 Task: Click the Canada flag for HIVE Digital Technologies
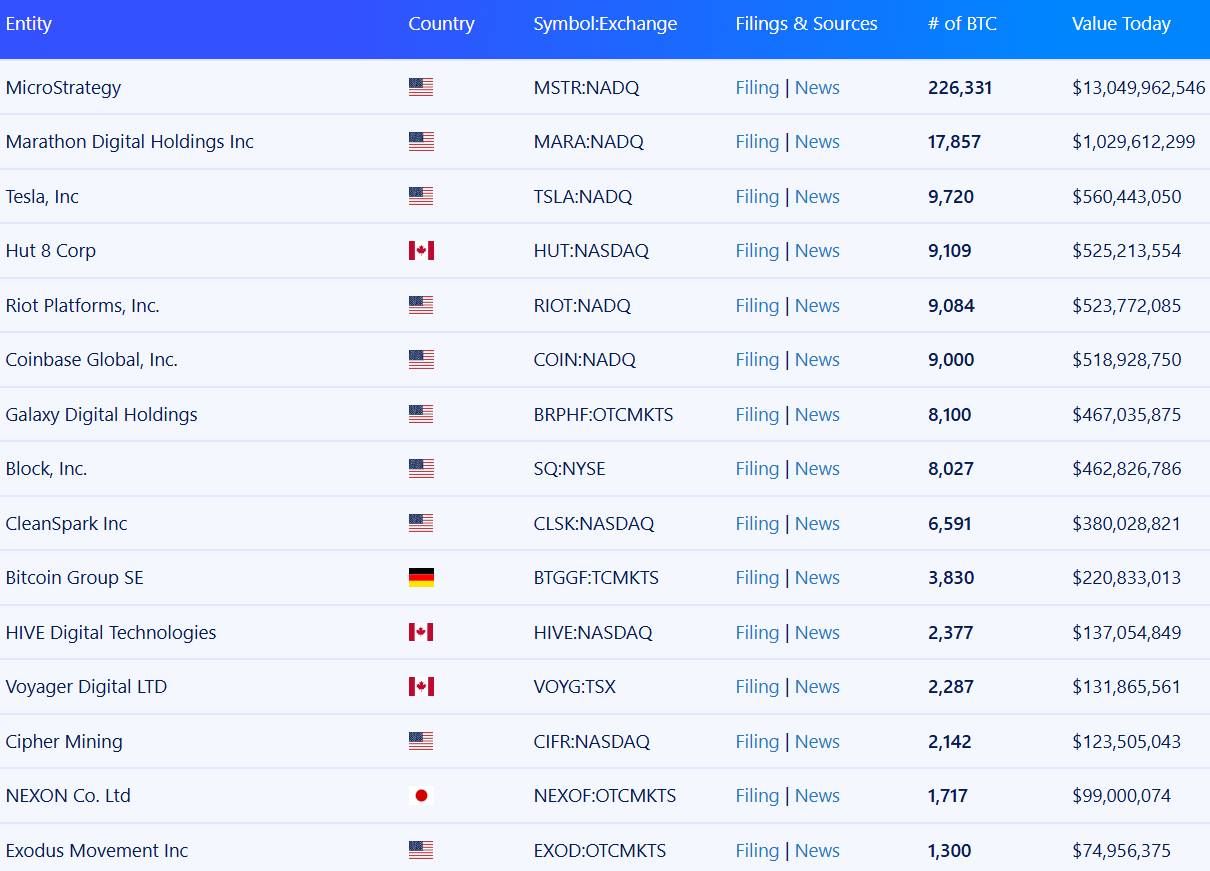(421, 632)
